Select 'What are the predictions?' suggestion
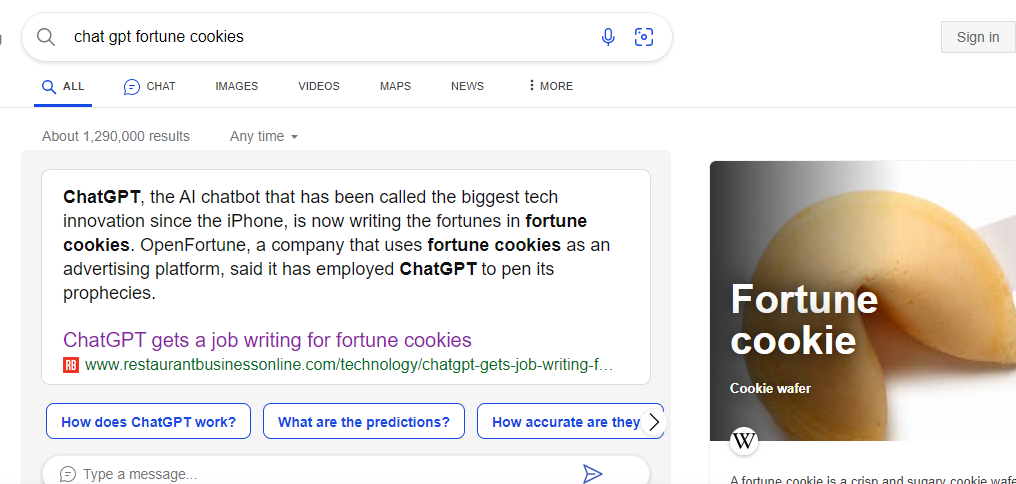This screenshot has width=1016, height=484. coord(364,422)
